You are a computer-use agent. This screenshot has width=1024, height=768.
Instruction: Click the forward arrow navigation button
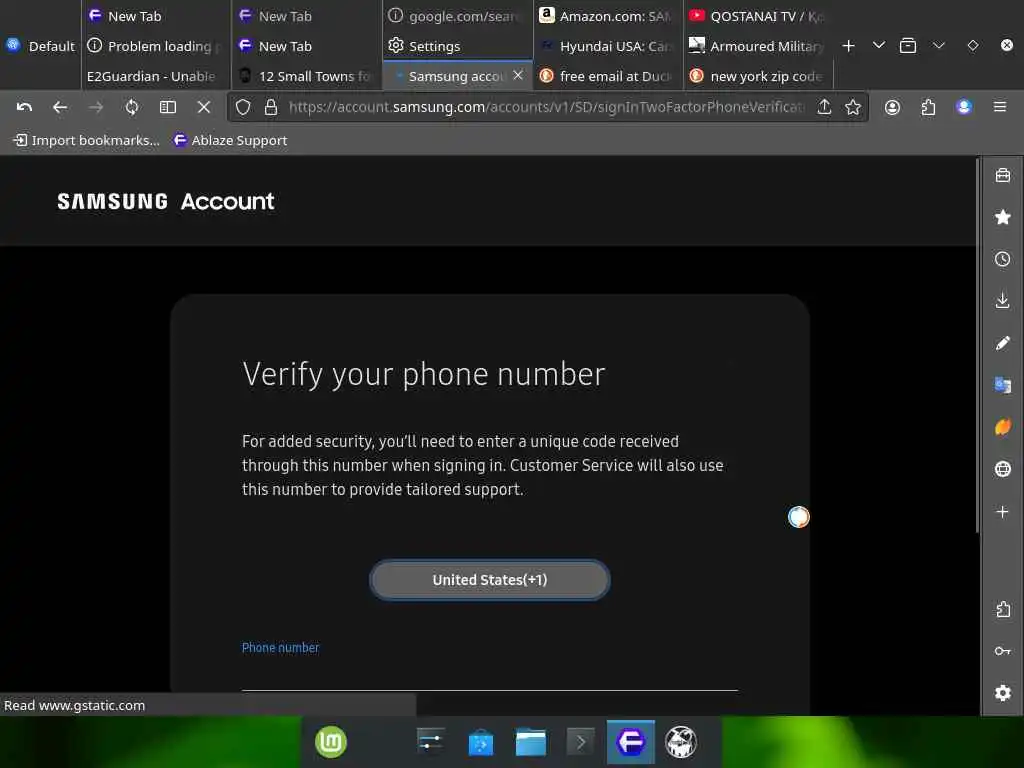95,107
